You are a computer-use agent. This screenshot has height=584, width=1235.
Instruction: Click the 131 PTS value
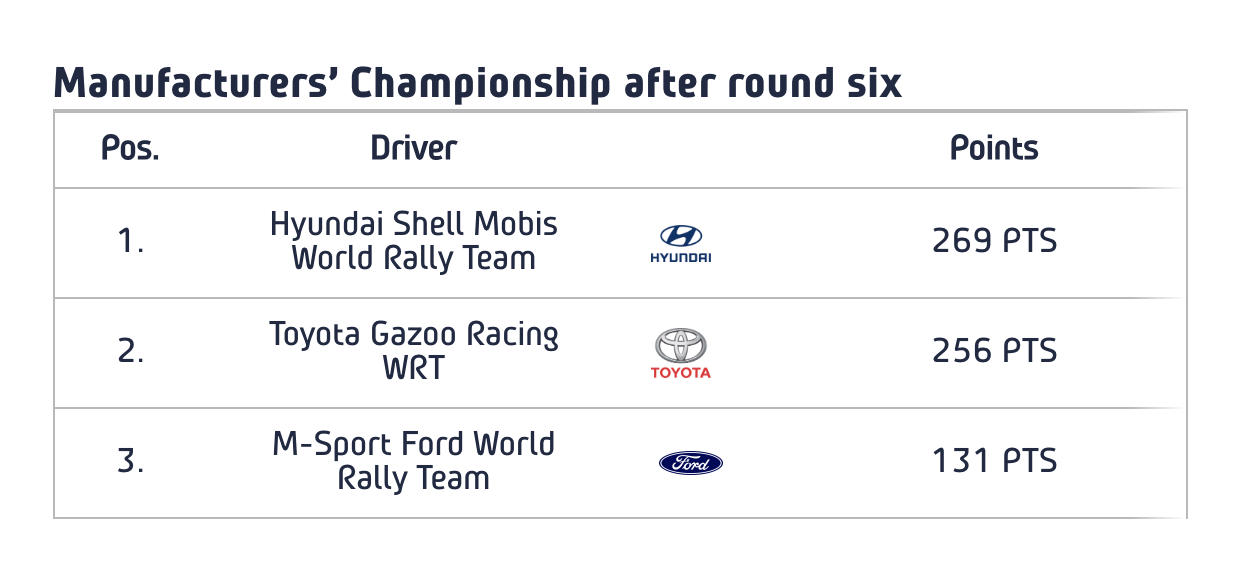tap(994, 461)
